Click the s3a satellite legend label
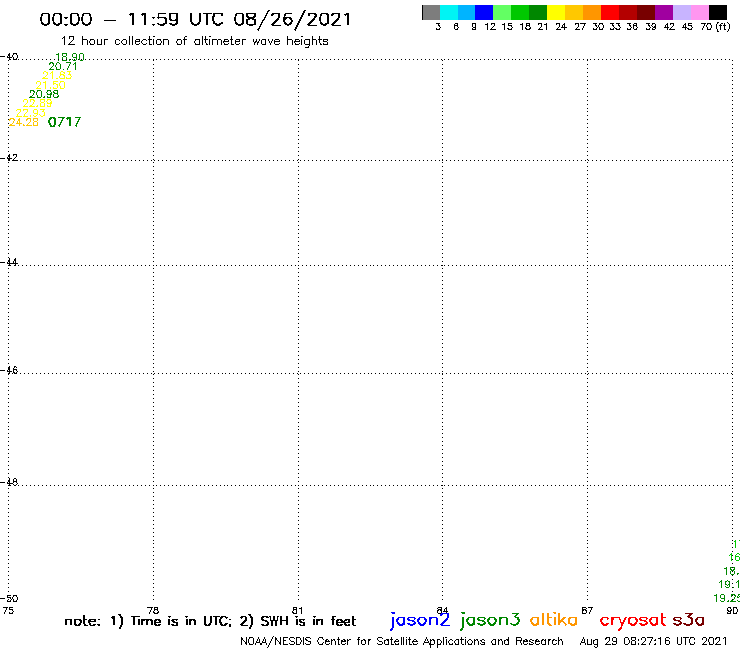 tap(689, 620)
